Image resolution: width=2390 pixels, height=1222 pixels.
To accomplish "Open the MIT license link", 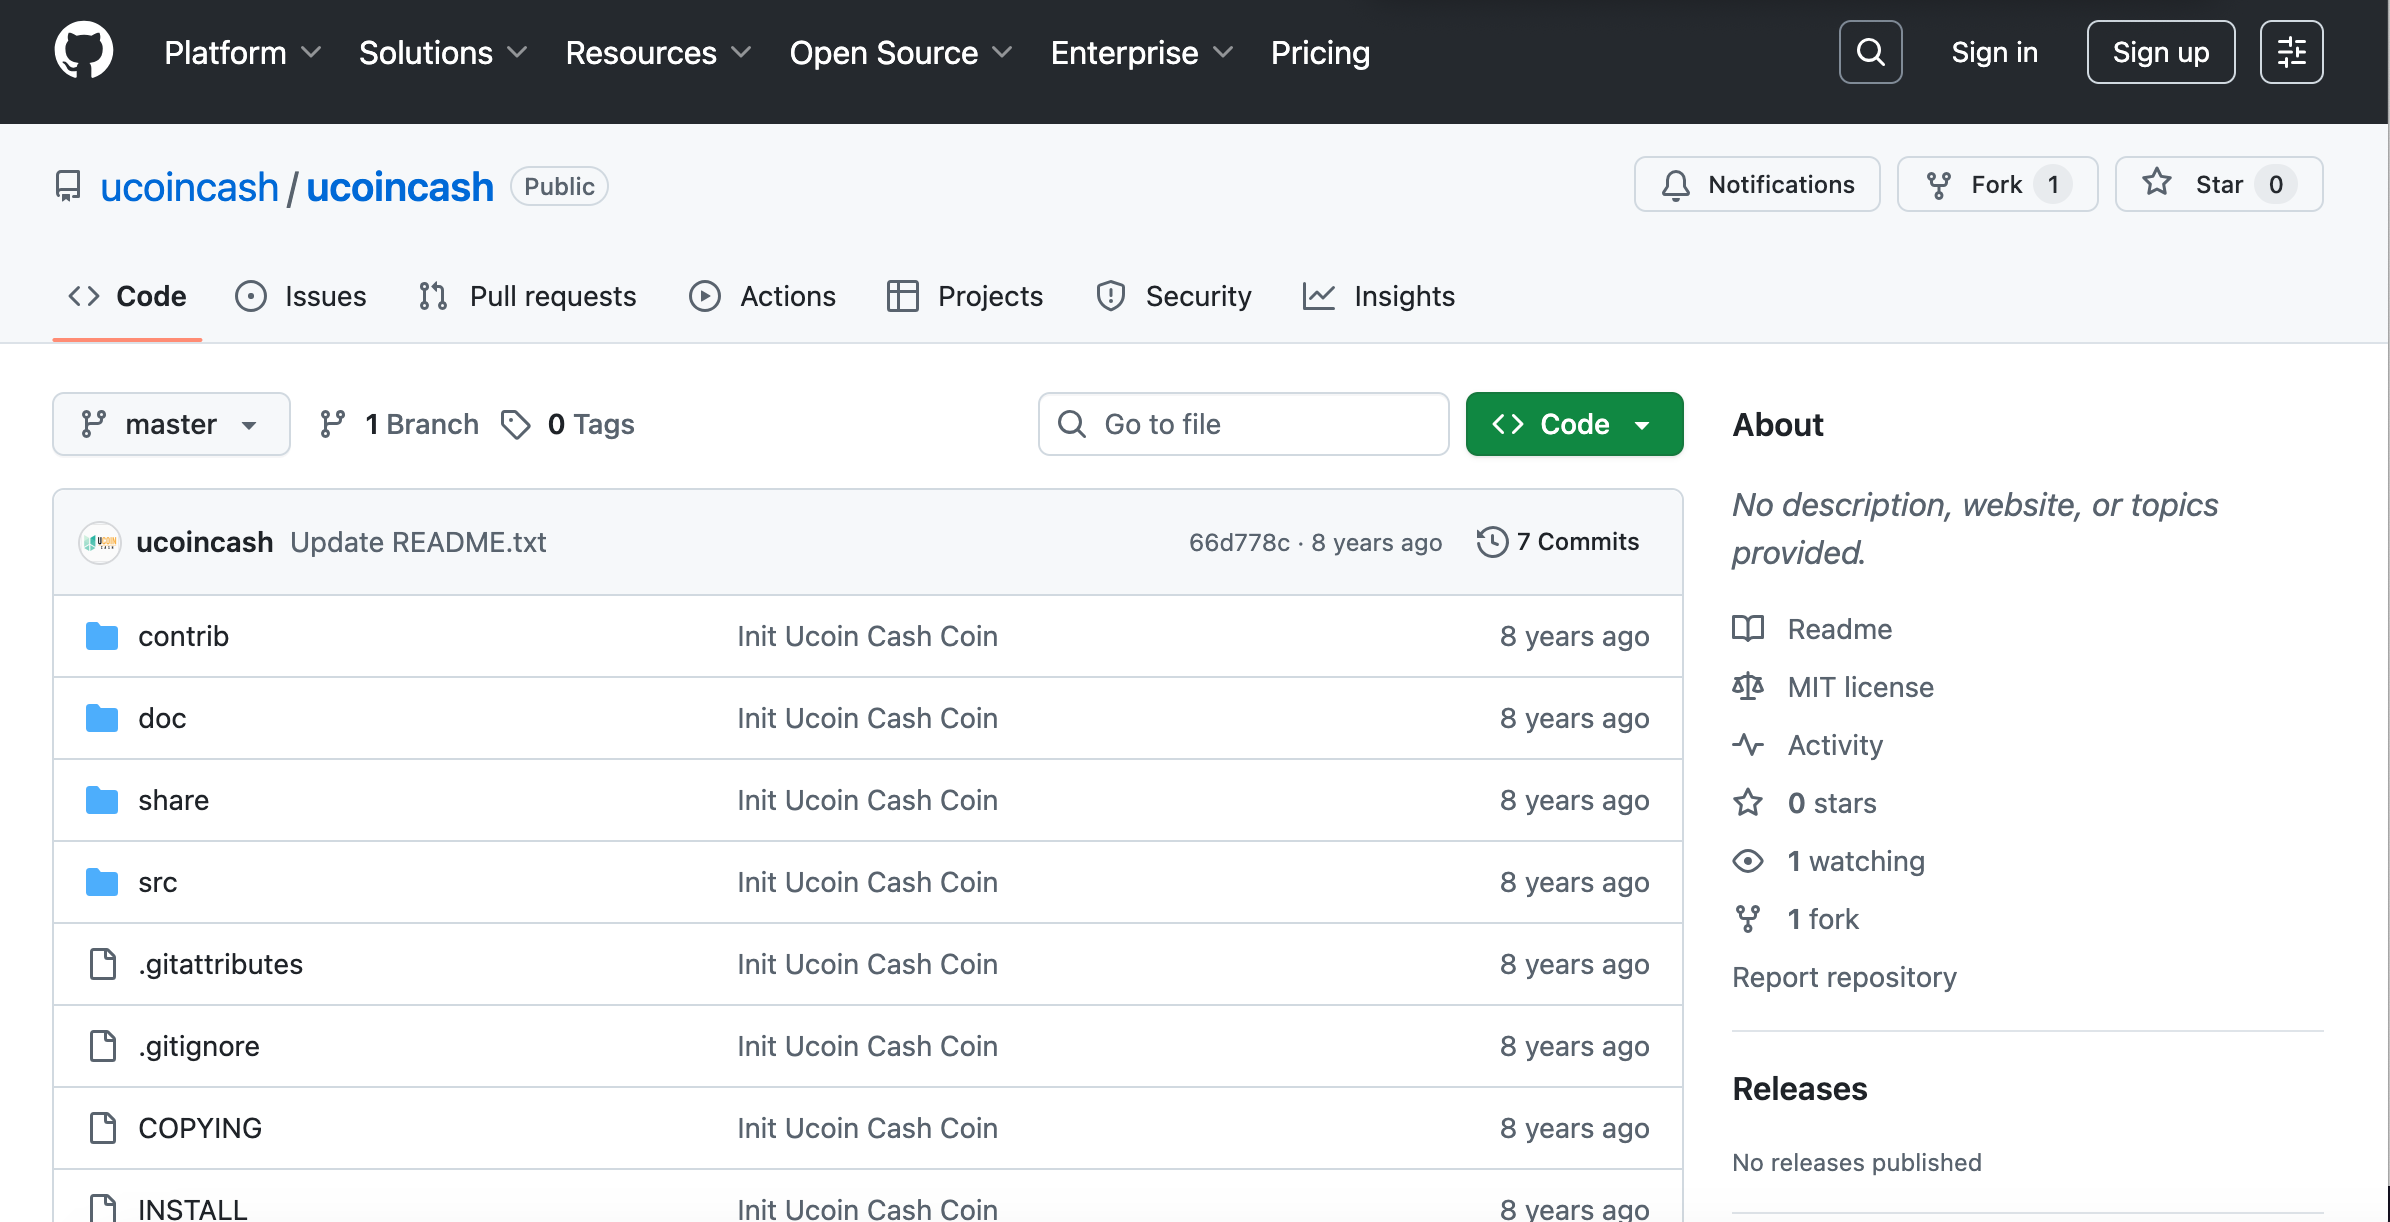I will [x=1860, y=687].
